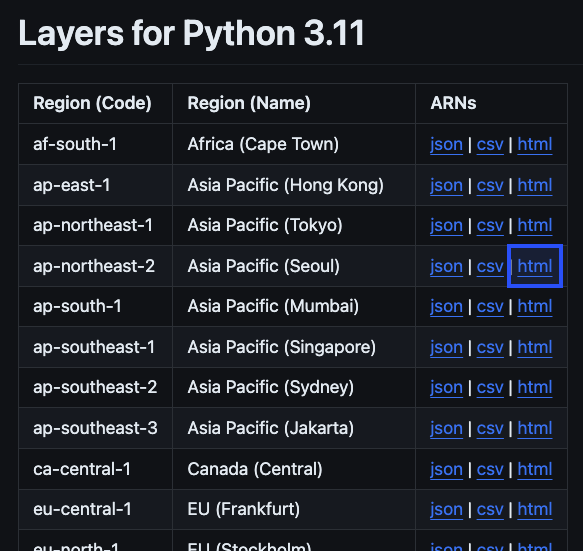Click the EU (Frankfurt) cell
Image resolution: width=583 pixels, height=551 pixels.
coord(294,509)
